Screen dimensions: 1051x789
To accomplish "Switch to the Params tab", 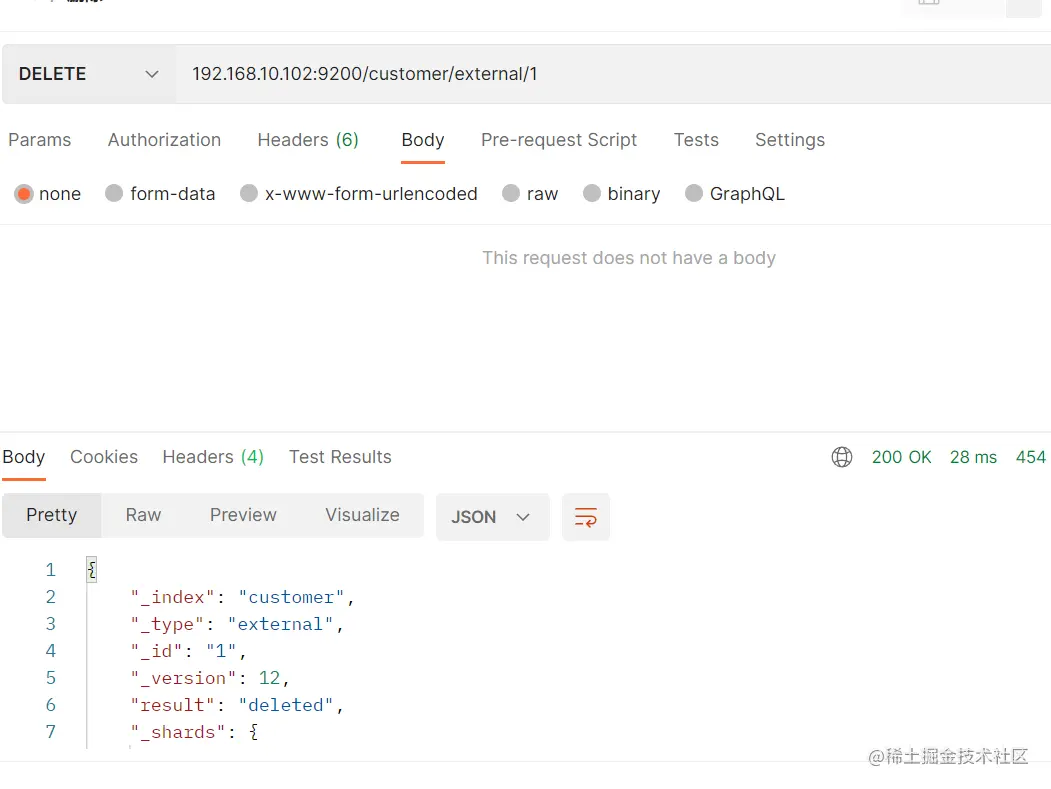I will tap(40, 139).
